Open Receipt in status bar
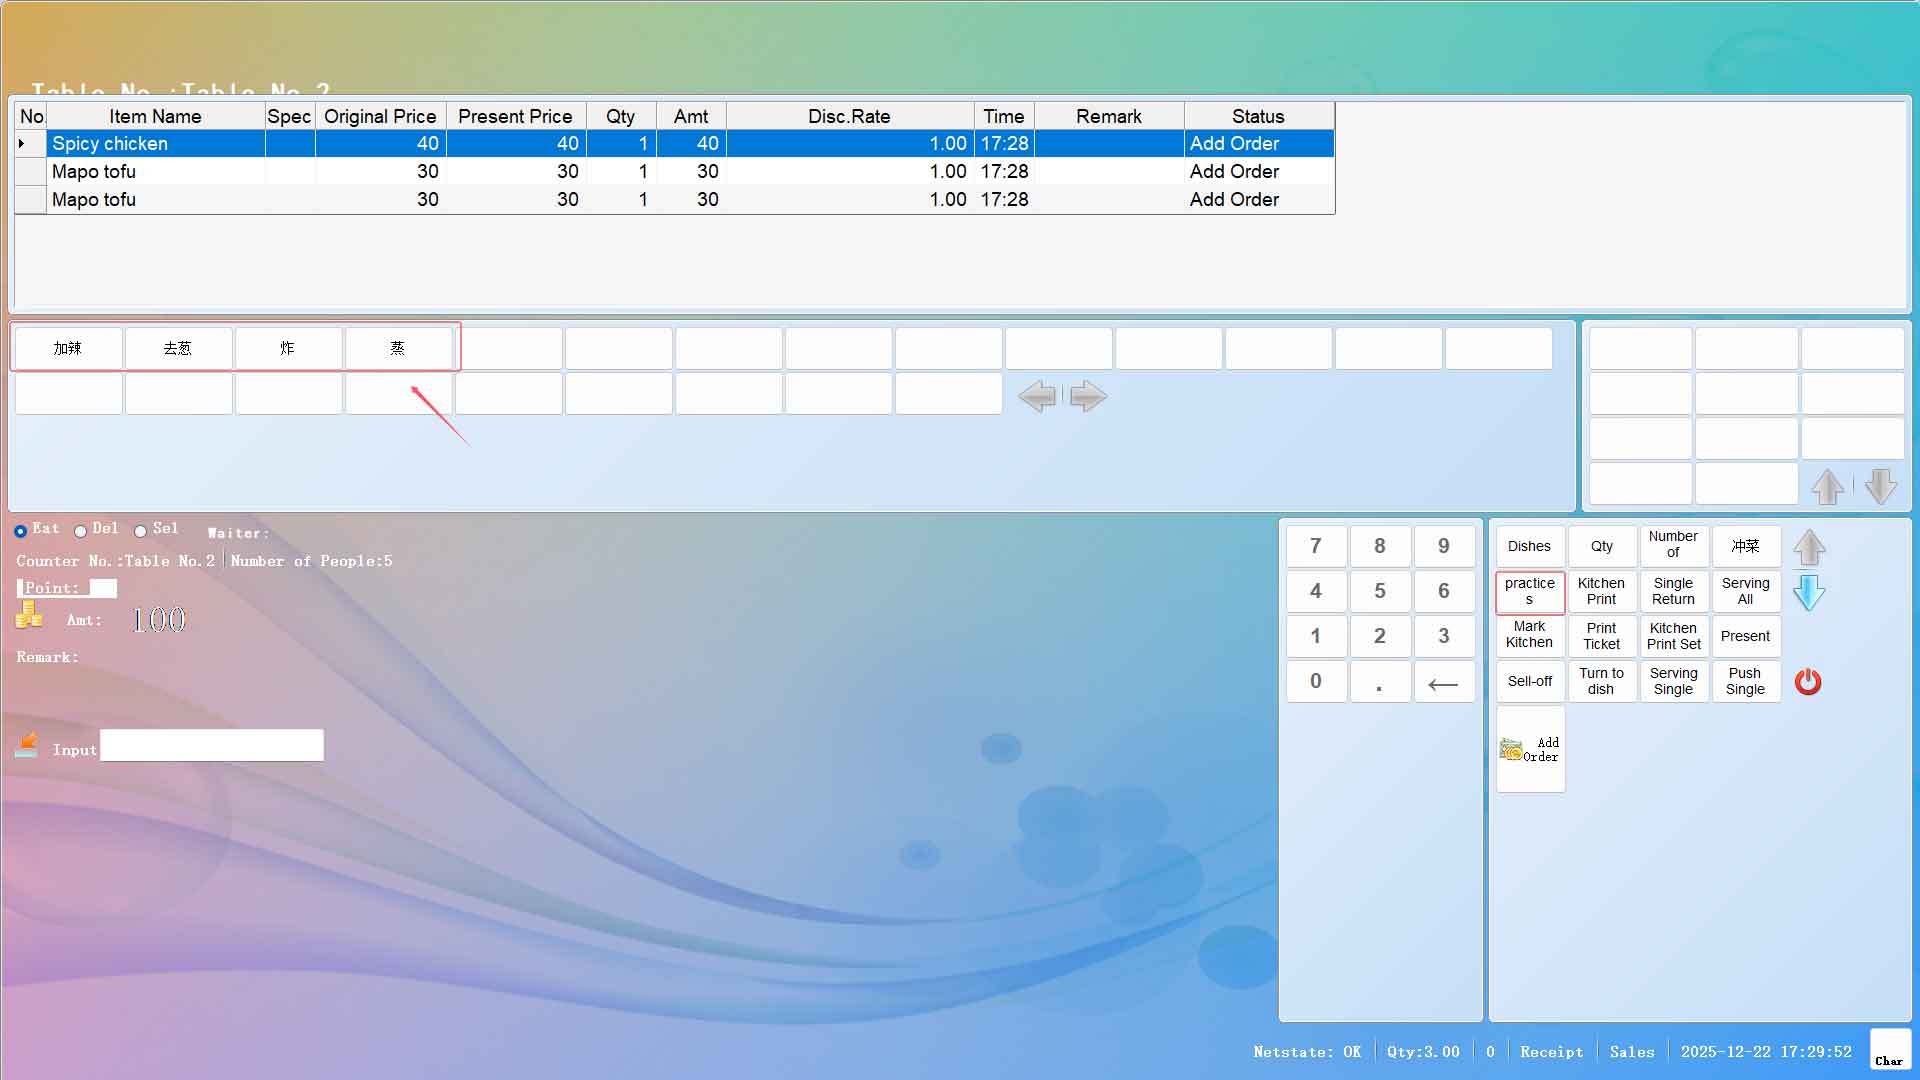 point(1551,1052)
